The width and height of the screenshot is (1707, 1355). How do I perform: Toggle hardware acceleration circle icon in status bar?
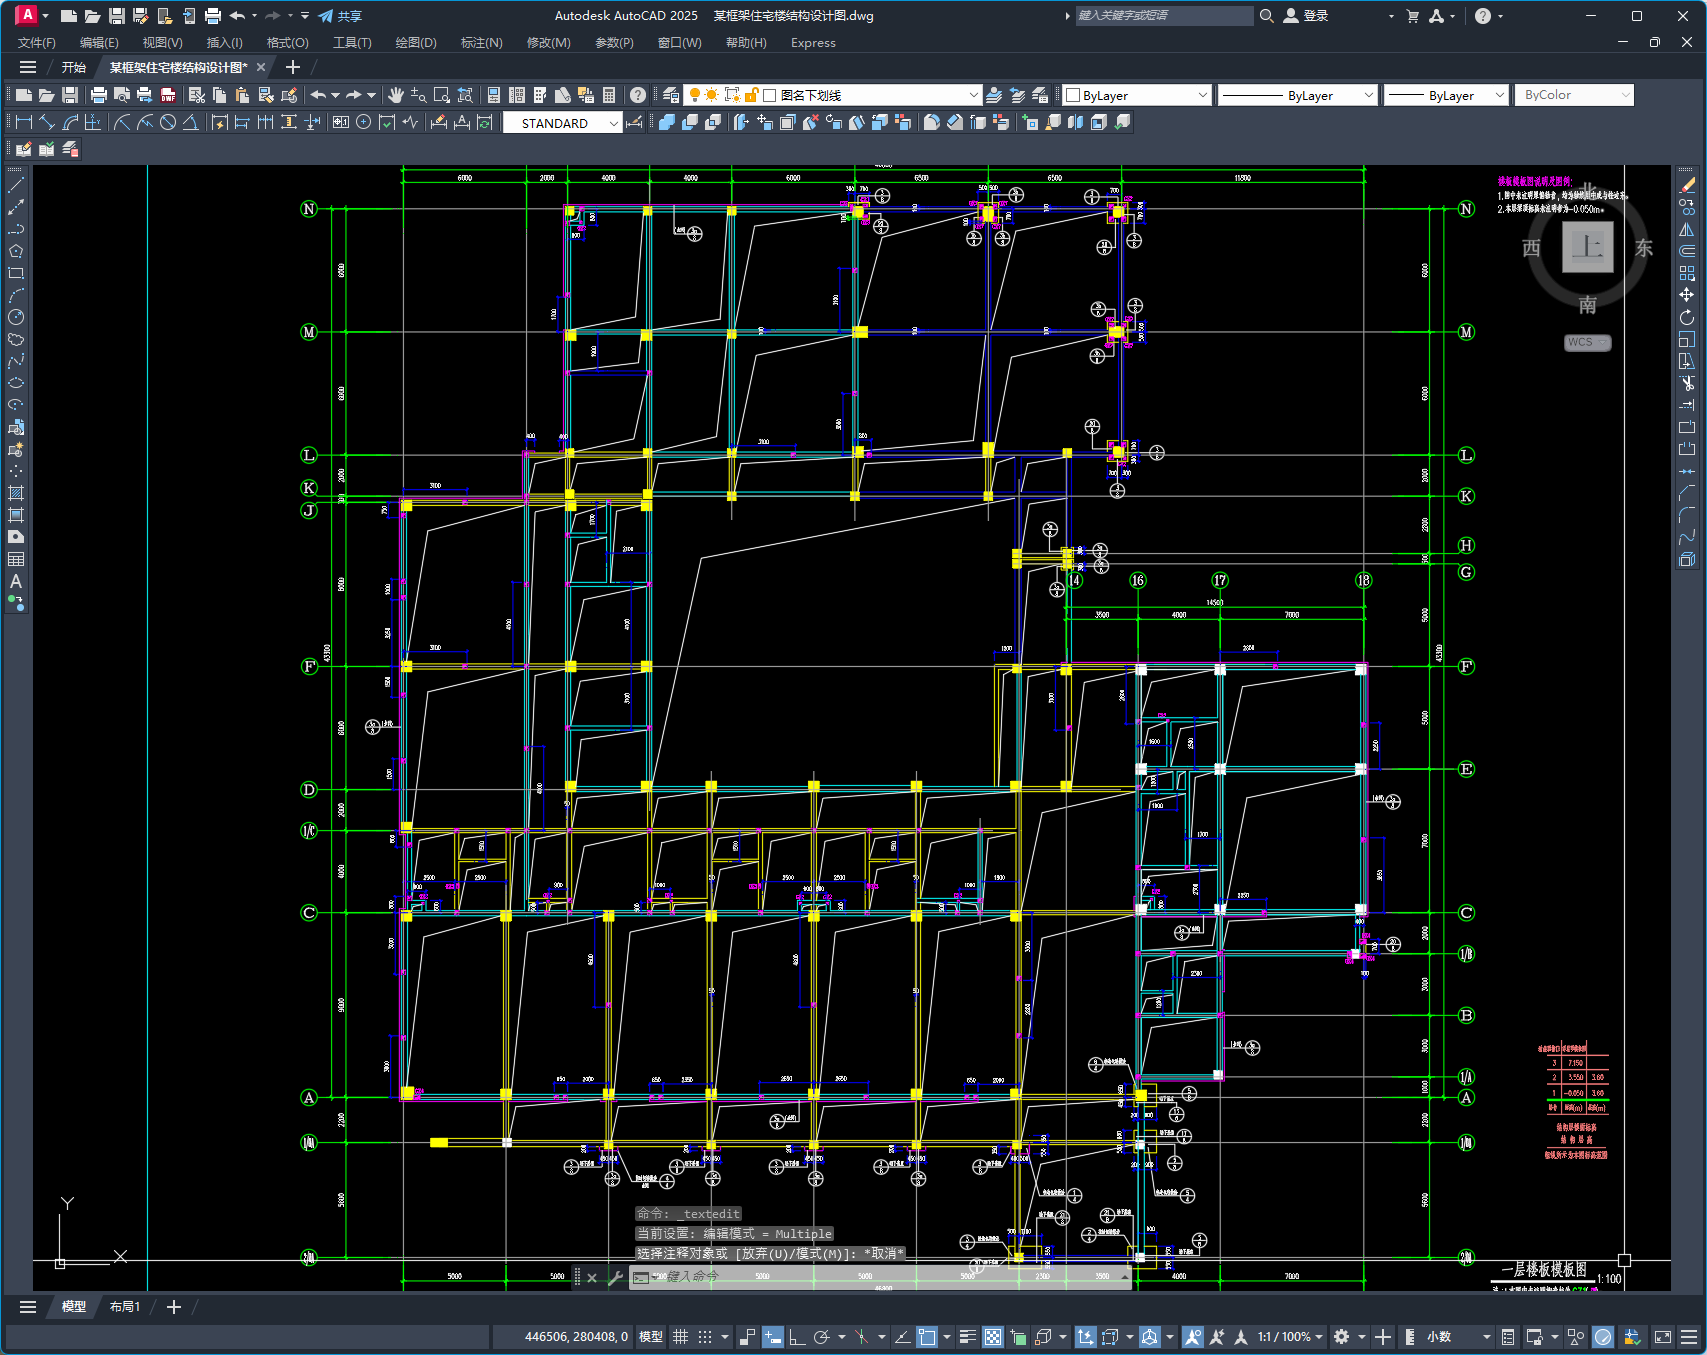1603,1337
